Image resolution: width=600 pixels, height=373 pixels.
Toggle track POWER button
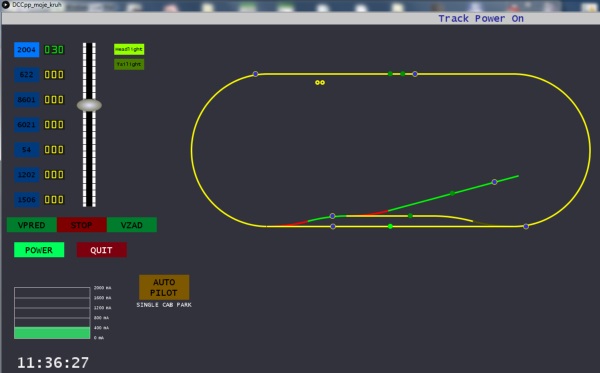pyautogui.click(x=39, y=250)
